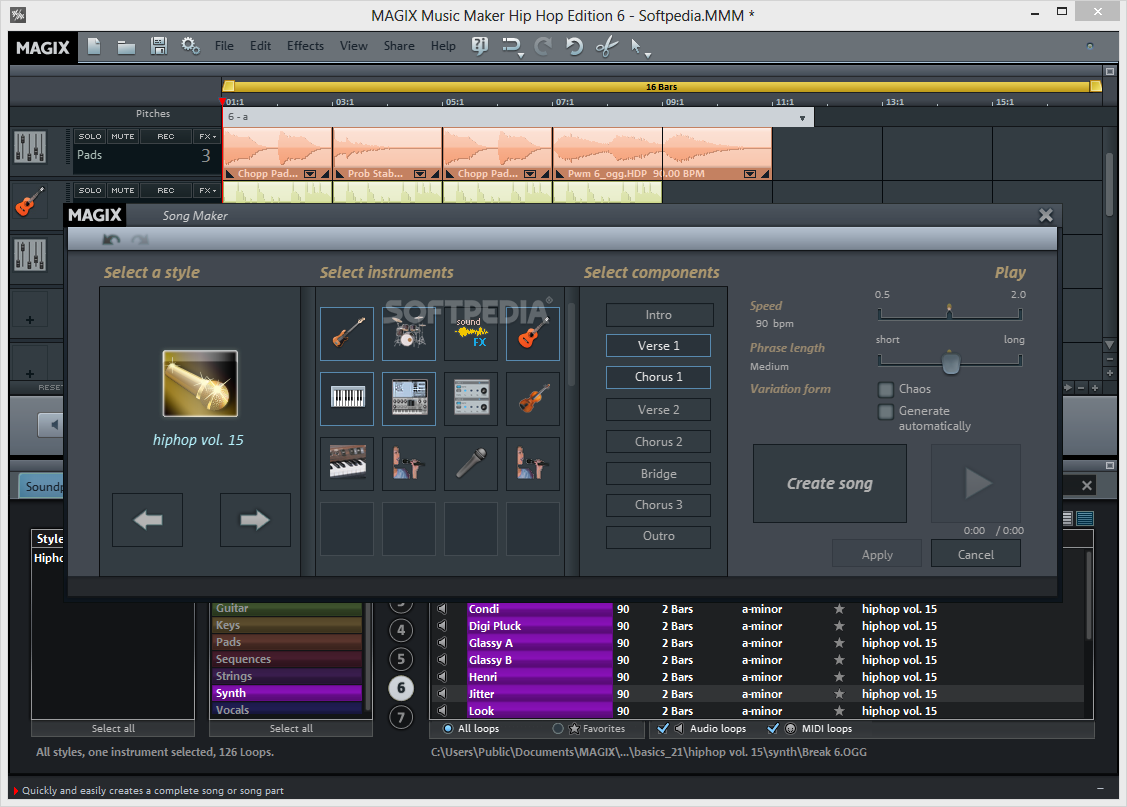Click the Apply button
Image resolution: width=1127 pixels, height=807 pixels.
tap(877, 555)
